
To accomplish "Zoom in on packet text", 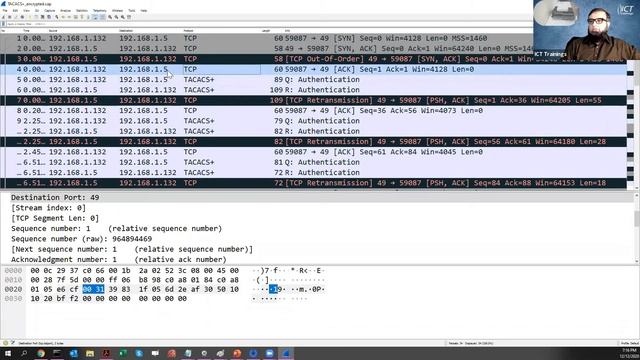I will pos(110,17).
